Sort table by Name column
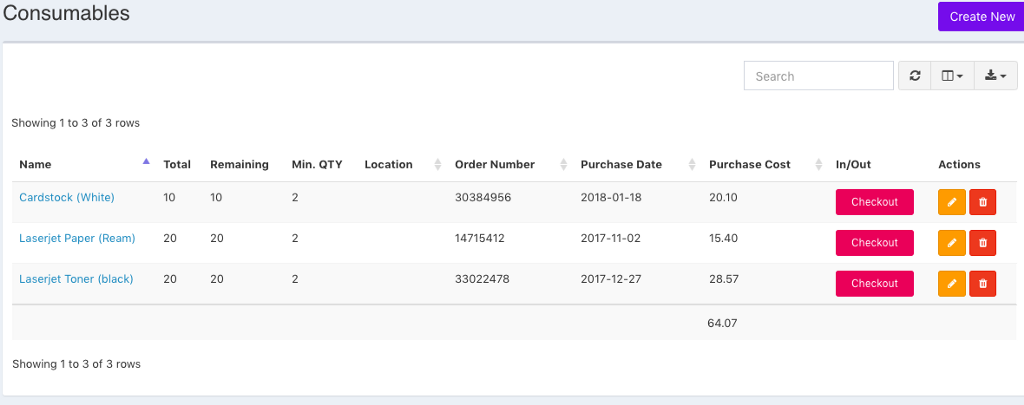1024x405 pixels. click(x=36, y=164)
